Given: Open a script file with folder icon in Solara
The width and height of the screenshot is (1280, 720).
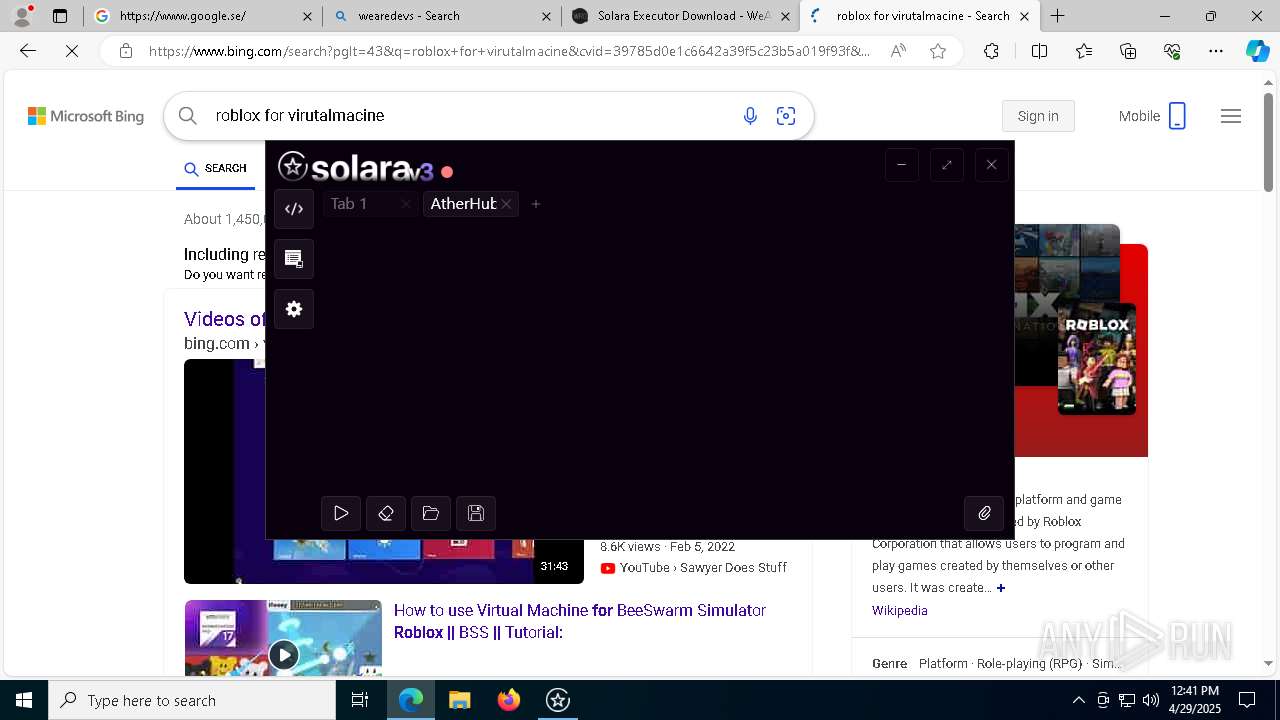Looking at the screenshot, I should coord(431,513).
